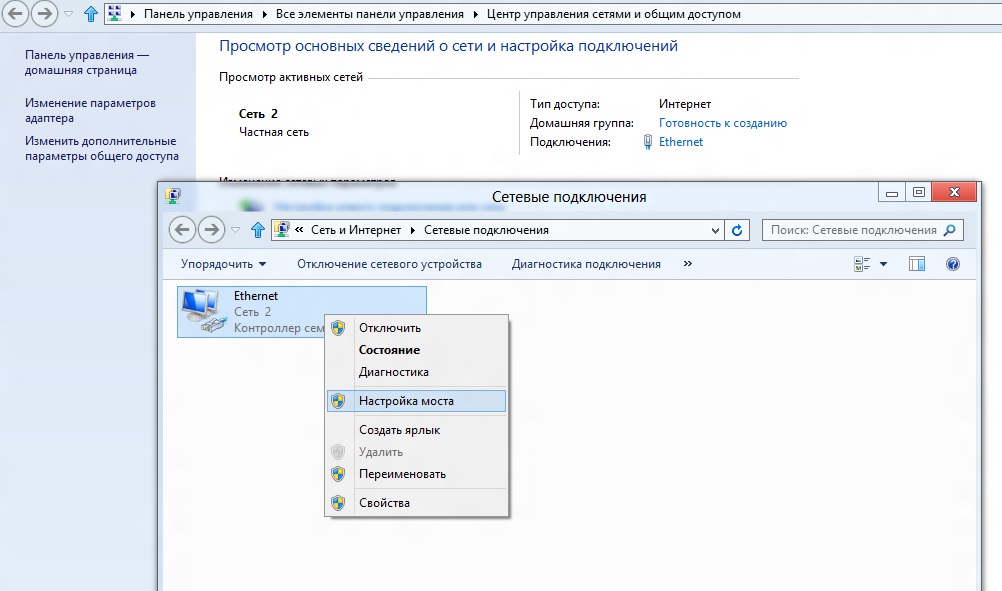This screenshot has width=1002, height=591.
Task: Click the search magnifier icon
Action: pyautogui.click(x=950, y=230)
